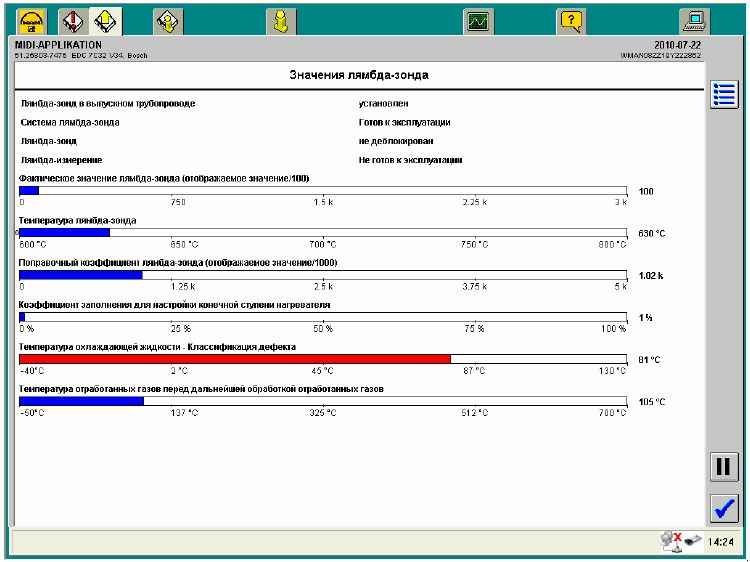
Task: Open the green graph monitor icon
Action: (x=478, y=19)
